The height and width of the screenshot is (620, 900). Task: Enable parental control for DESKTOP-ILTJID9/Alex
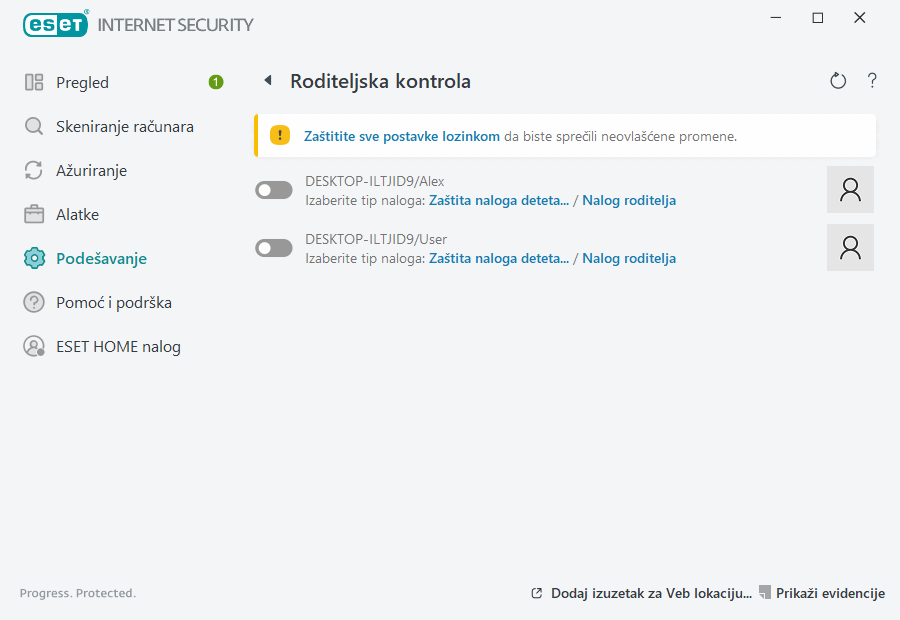(273, 189)
